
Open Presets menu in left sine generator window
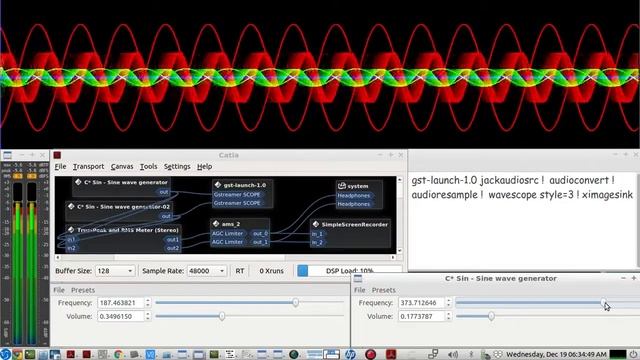(x=83, y=290)
